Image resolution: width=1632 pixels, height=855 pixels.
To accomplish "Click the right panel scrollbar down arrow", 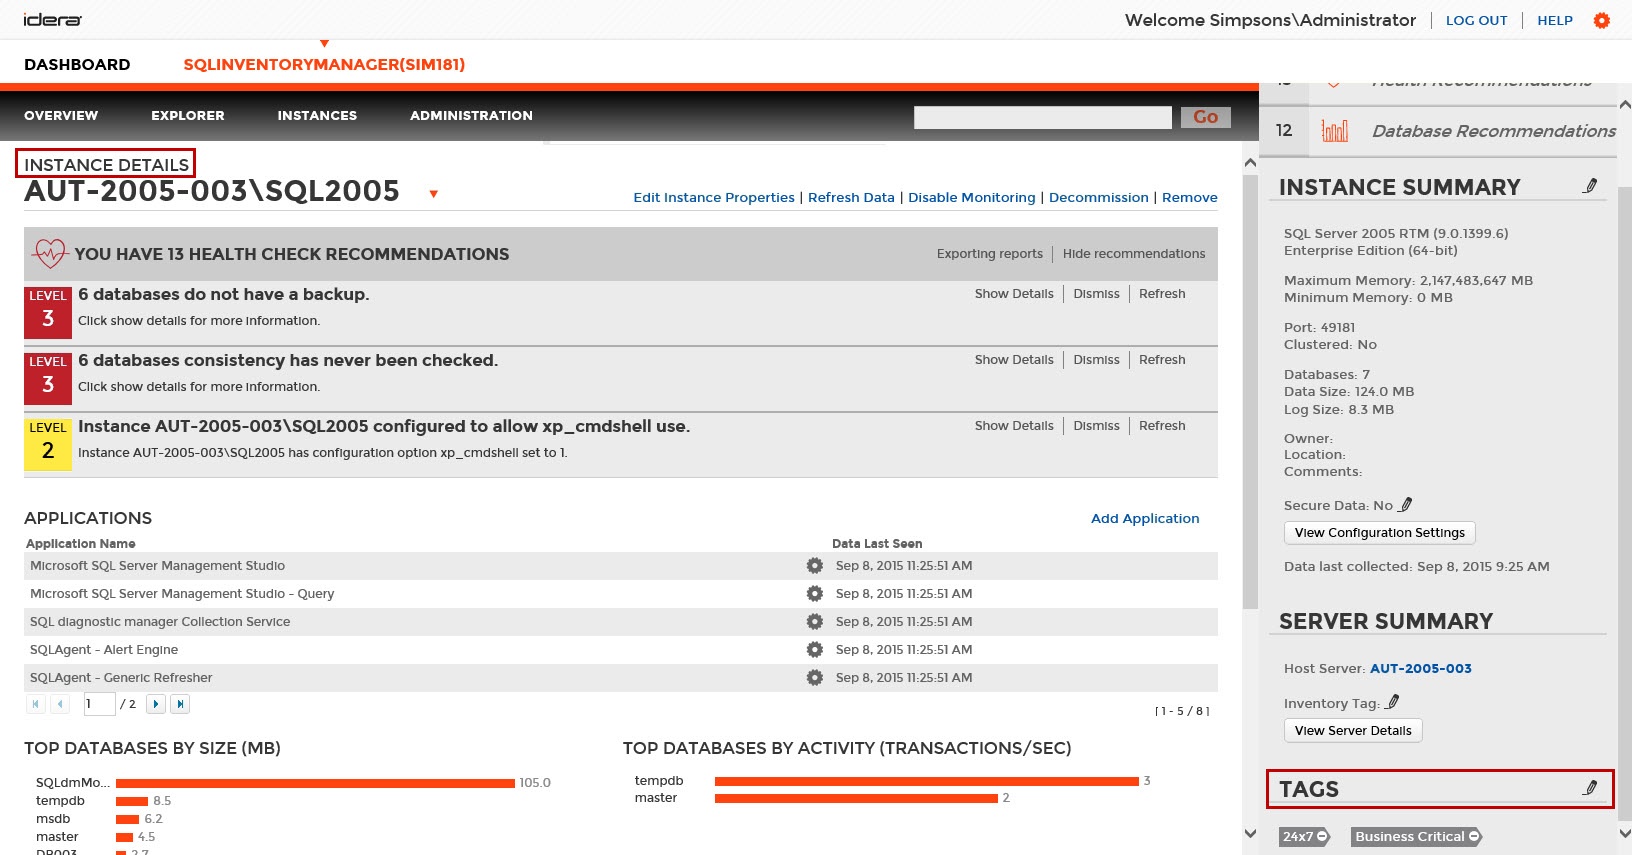I will [x=1624, y=833].
